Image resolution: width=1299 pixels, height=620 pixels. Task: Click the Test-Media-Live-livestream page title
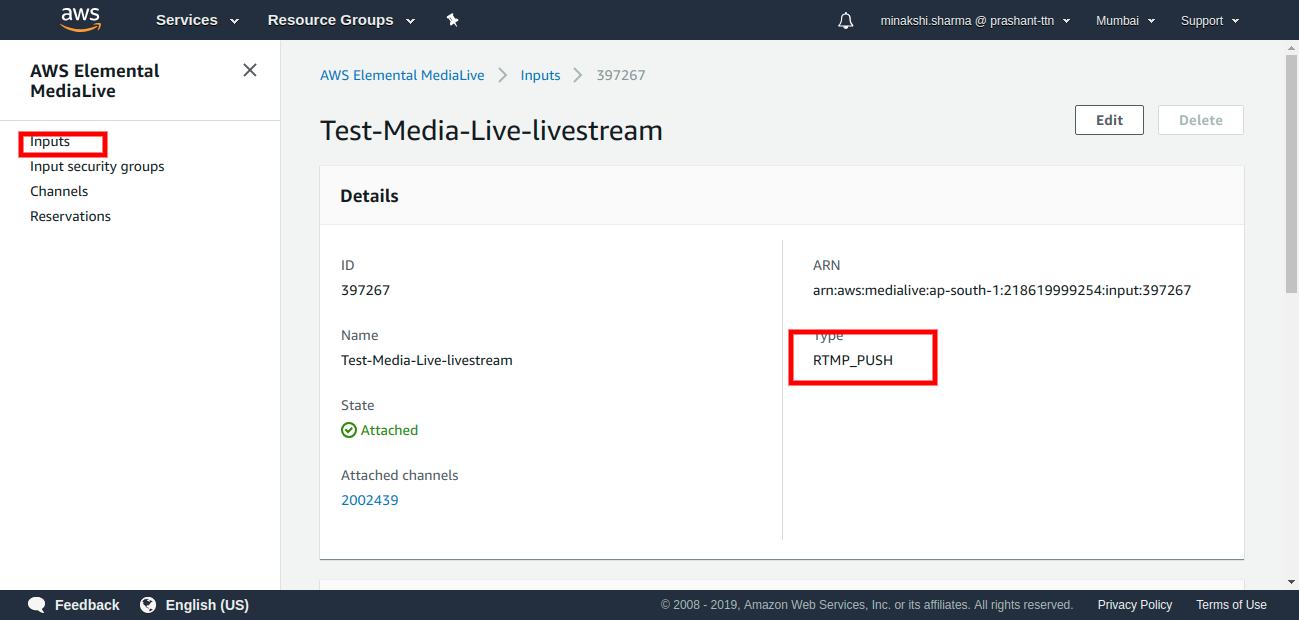491,130
